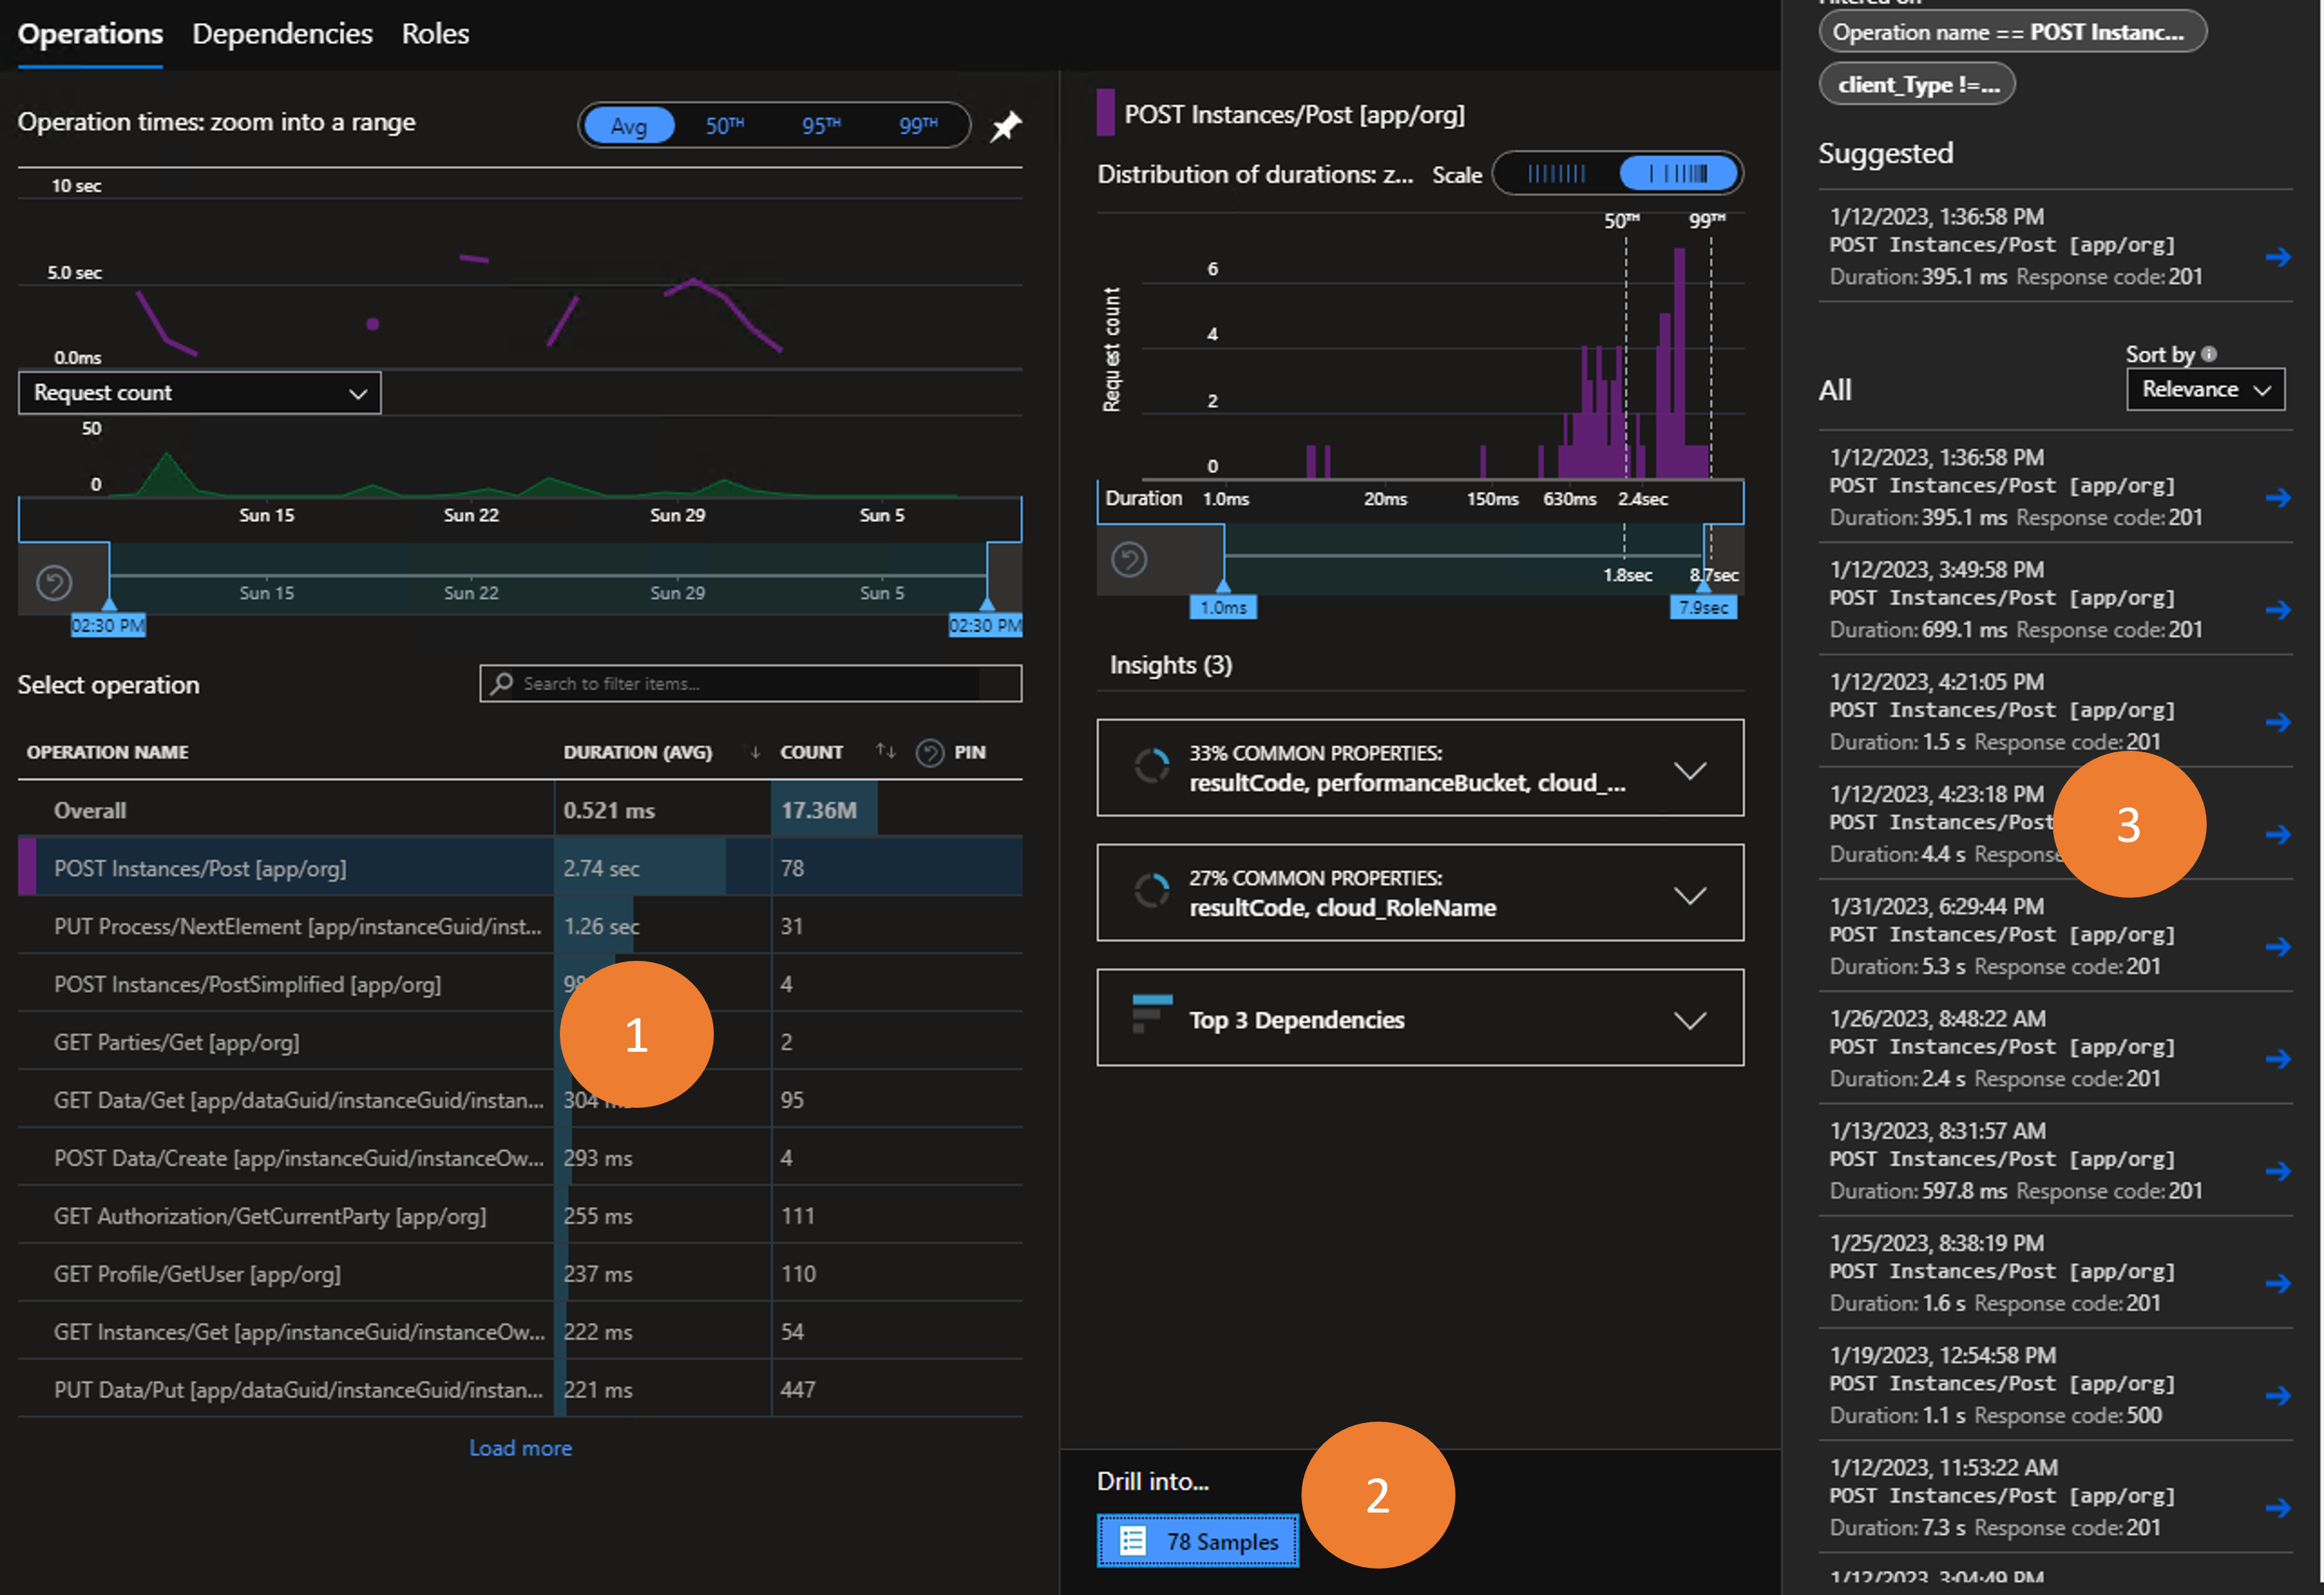Click the 78 Samples button
This screenshot has width=2324, height=1595.
click(1197, 1541)
